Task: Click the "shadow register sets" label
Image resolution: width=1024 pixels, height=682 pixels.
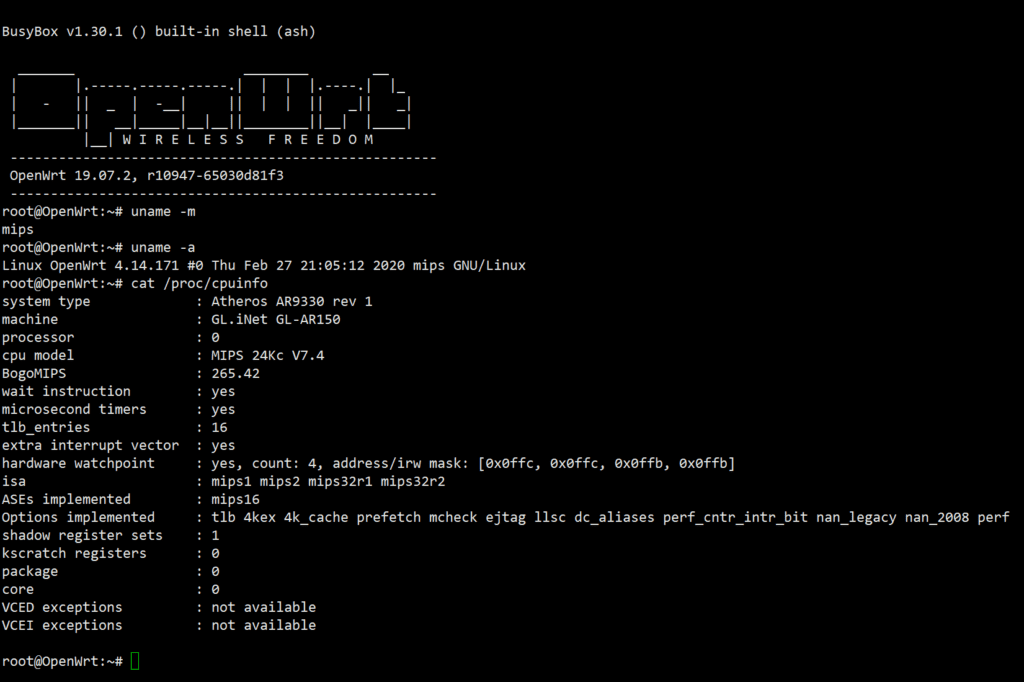Action: click(x=82, y=535)
